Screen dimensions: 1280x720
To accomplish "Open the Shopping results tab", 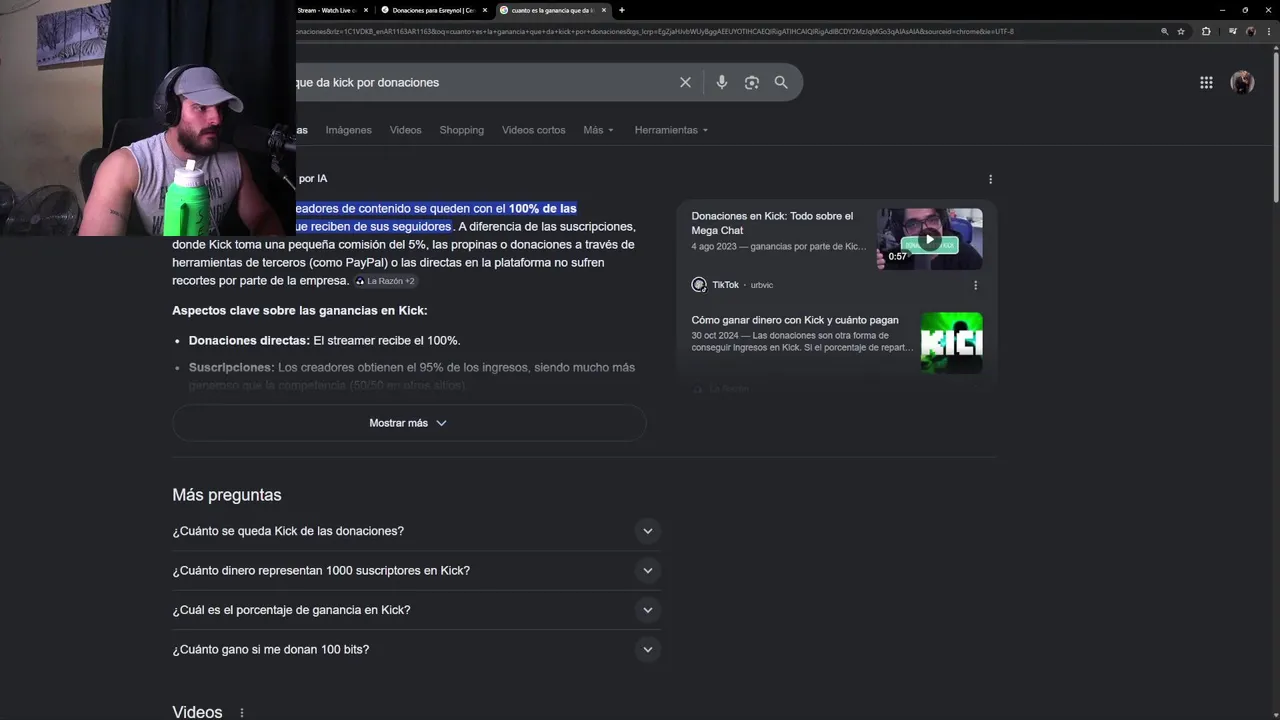I will (461, 130).
